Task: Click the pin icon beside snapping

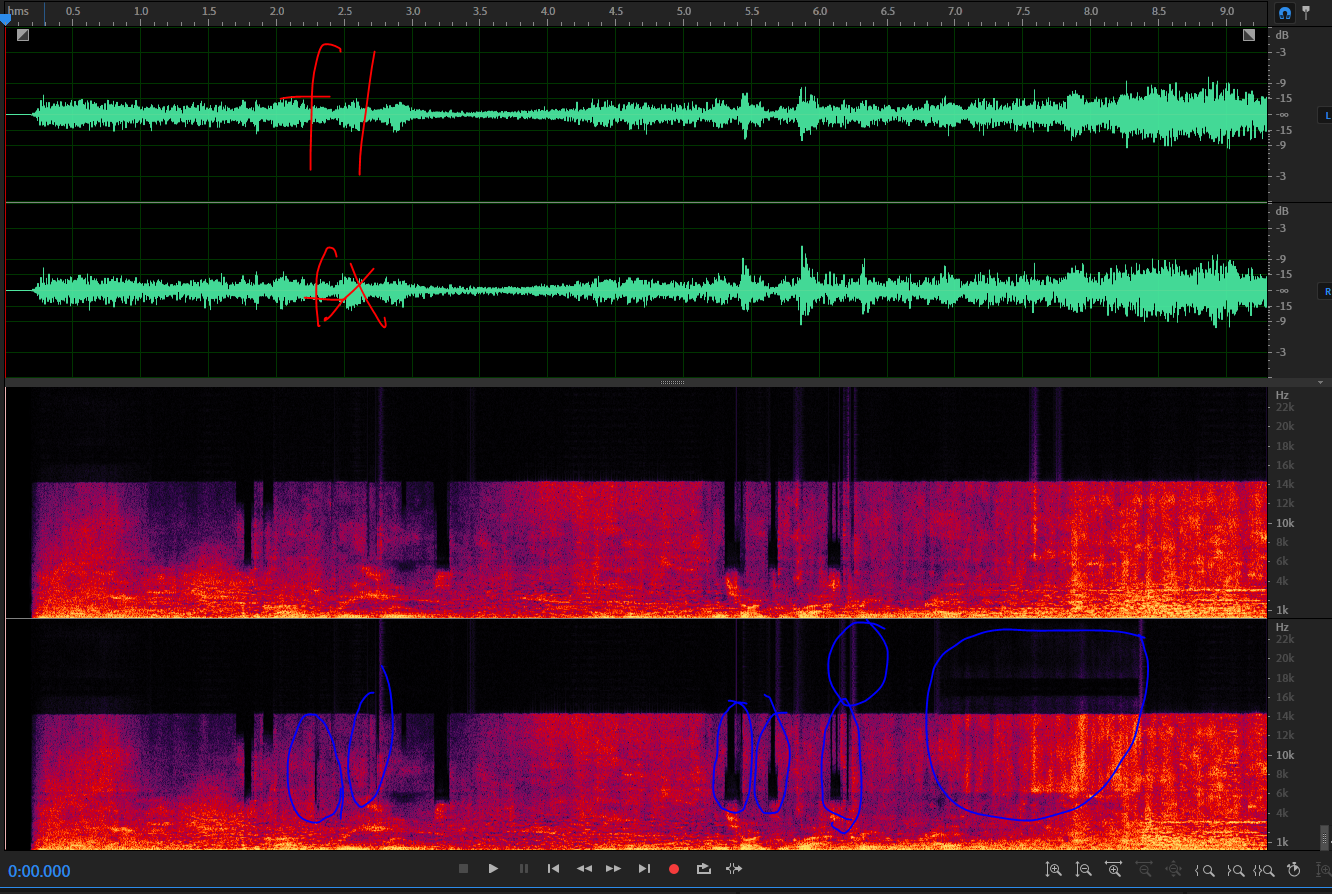Action: (x=1305, y=13)
